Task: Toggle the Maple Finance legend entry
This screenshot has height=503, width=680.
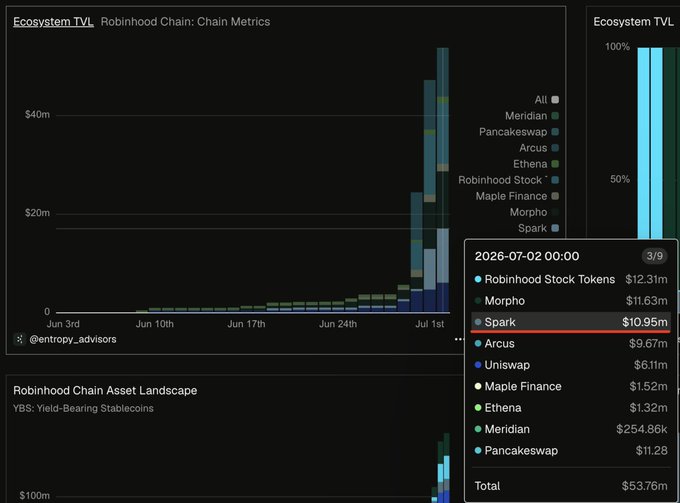Action: click(x=517, y=196)
